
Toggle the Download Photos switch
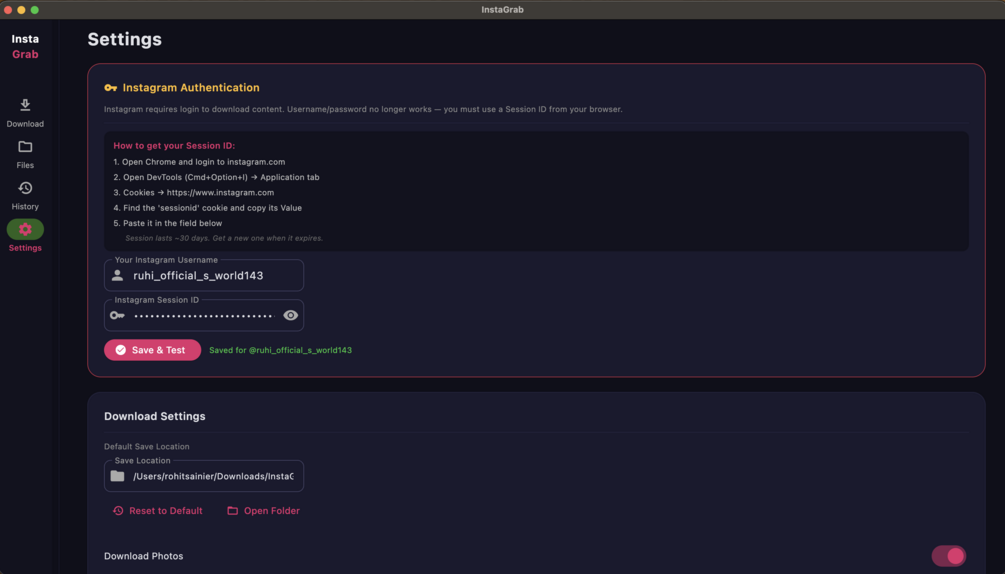coord(949,556)
